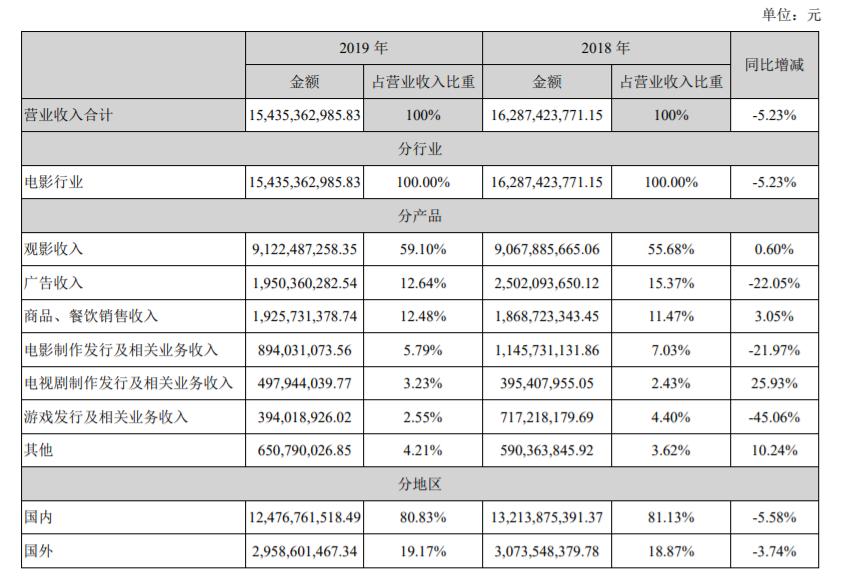The height and width of the screenshot is (584, 858).
Task: Select the 分行业 section header
Action: click(x=420, y=149)
